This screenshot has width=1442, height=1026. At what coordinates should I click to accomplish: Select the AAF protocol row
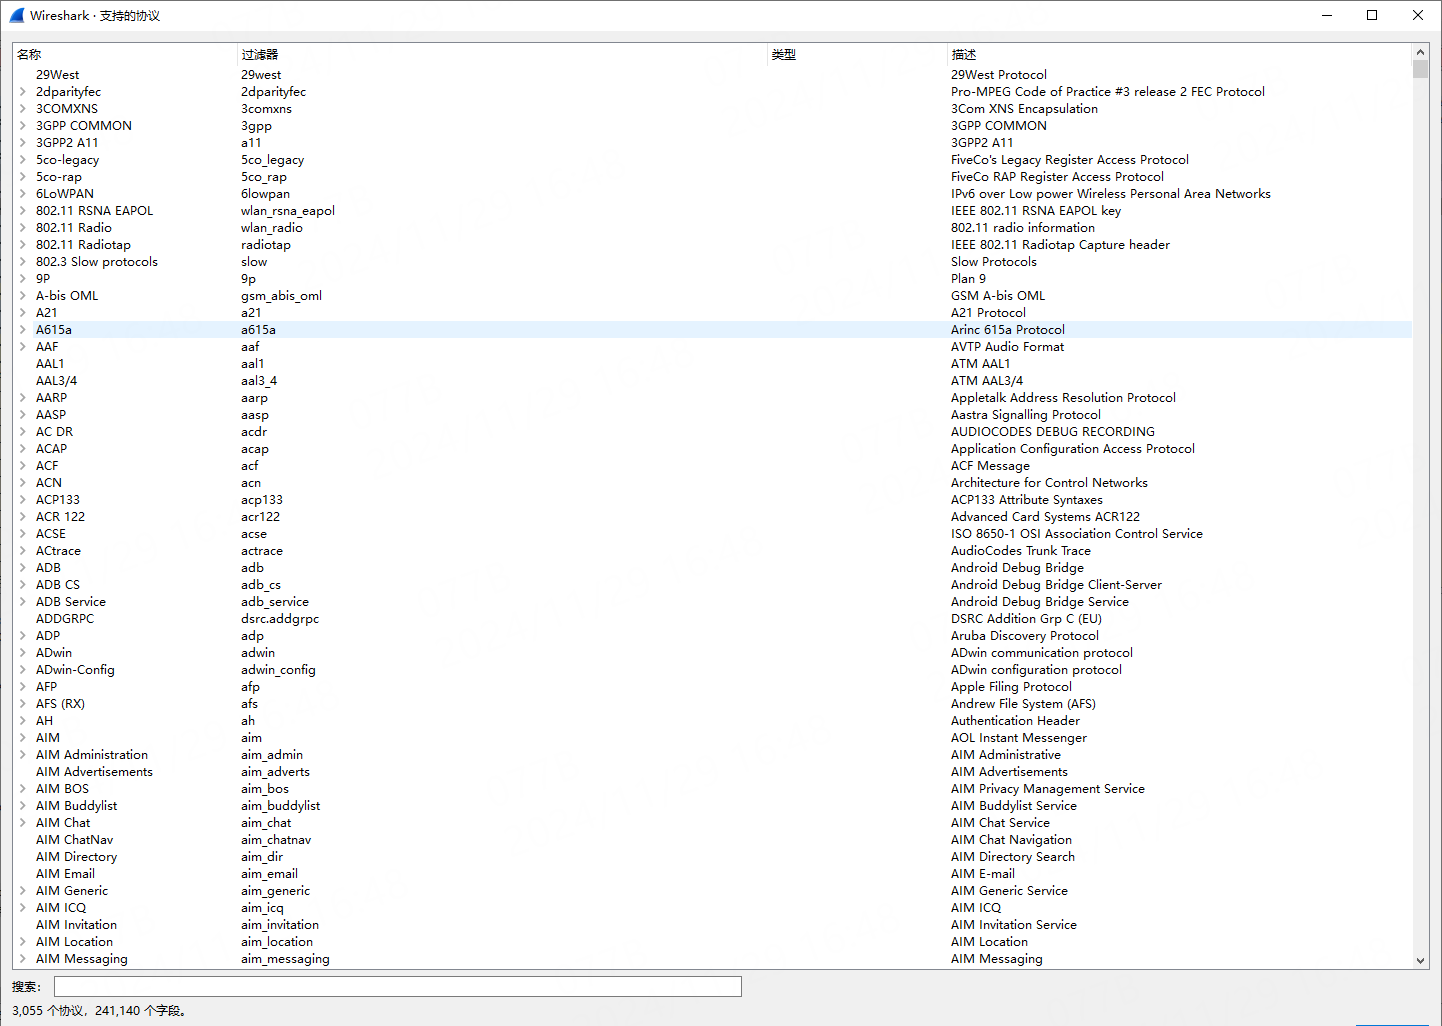(x=712, y=347)
